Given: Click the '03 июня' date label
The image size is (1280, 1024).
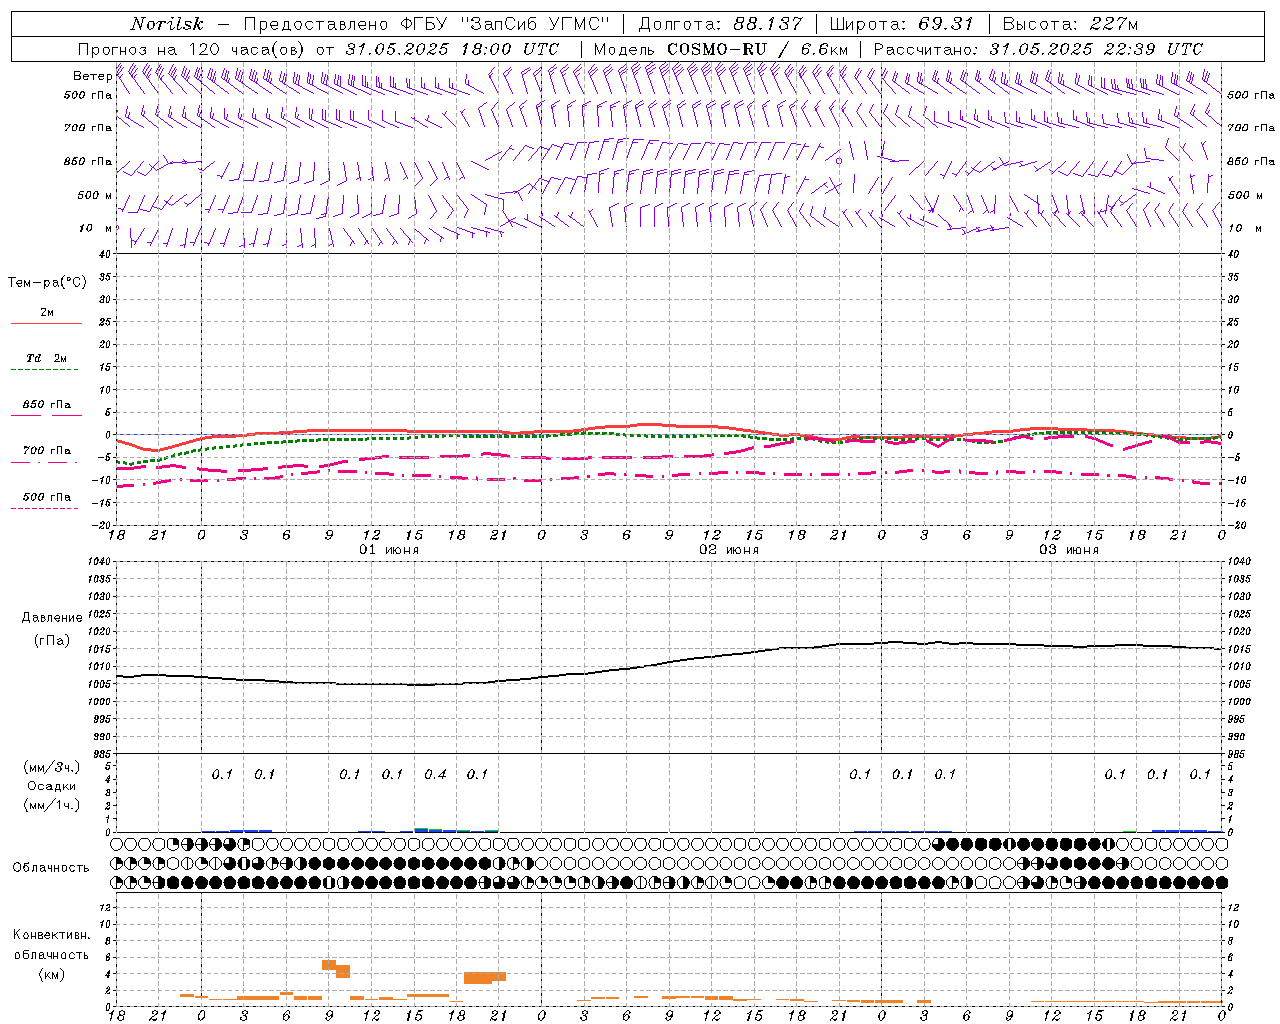Looking at the screenshot, I should 1069,550.
